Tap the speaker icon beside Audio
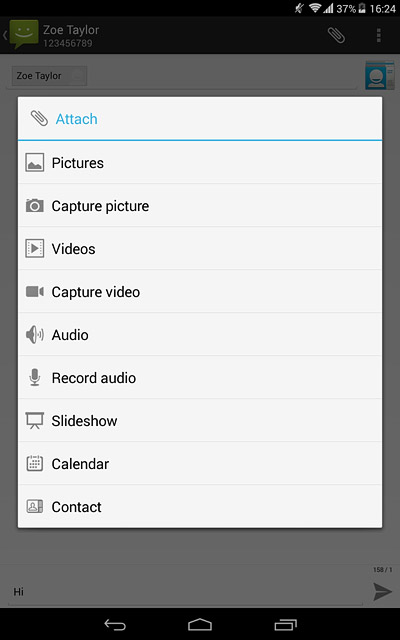 point(35,335)
